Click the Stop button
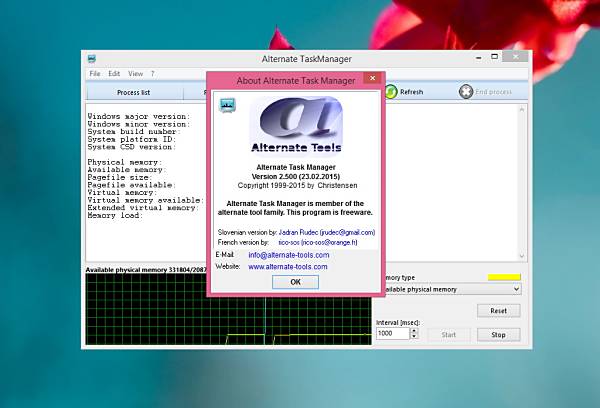This screenshot has width=600, height=408. [499, 335]
